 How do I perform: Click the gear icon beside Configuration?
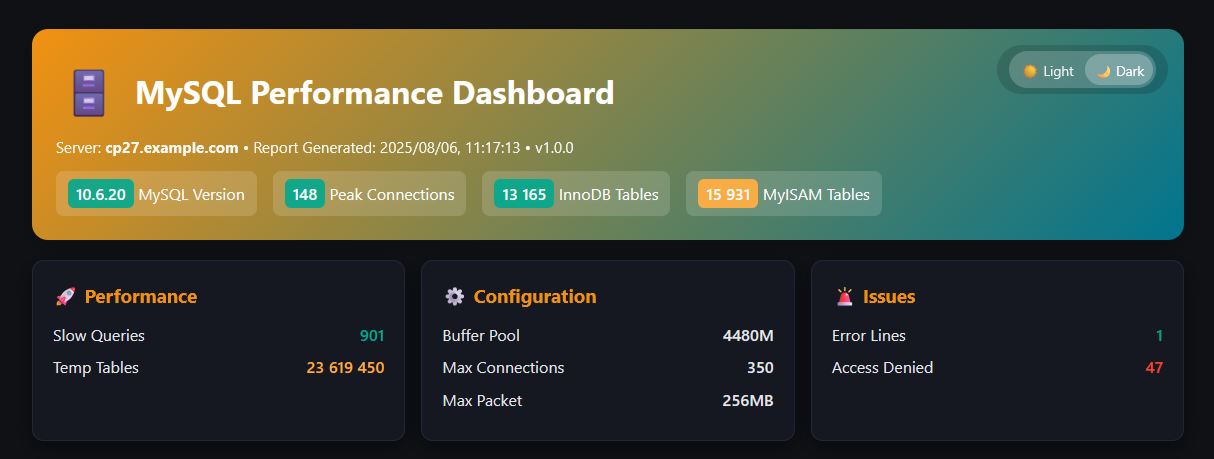pos(454,296)
